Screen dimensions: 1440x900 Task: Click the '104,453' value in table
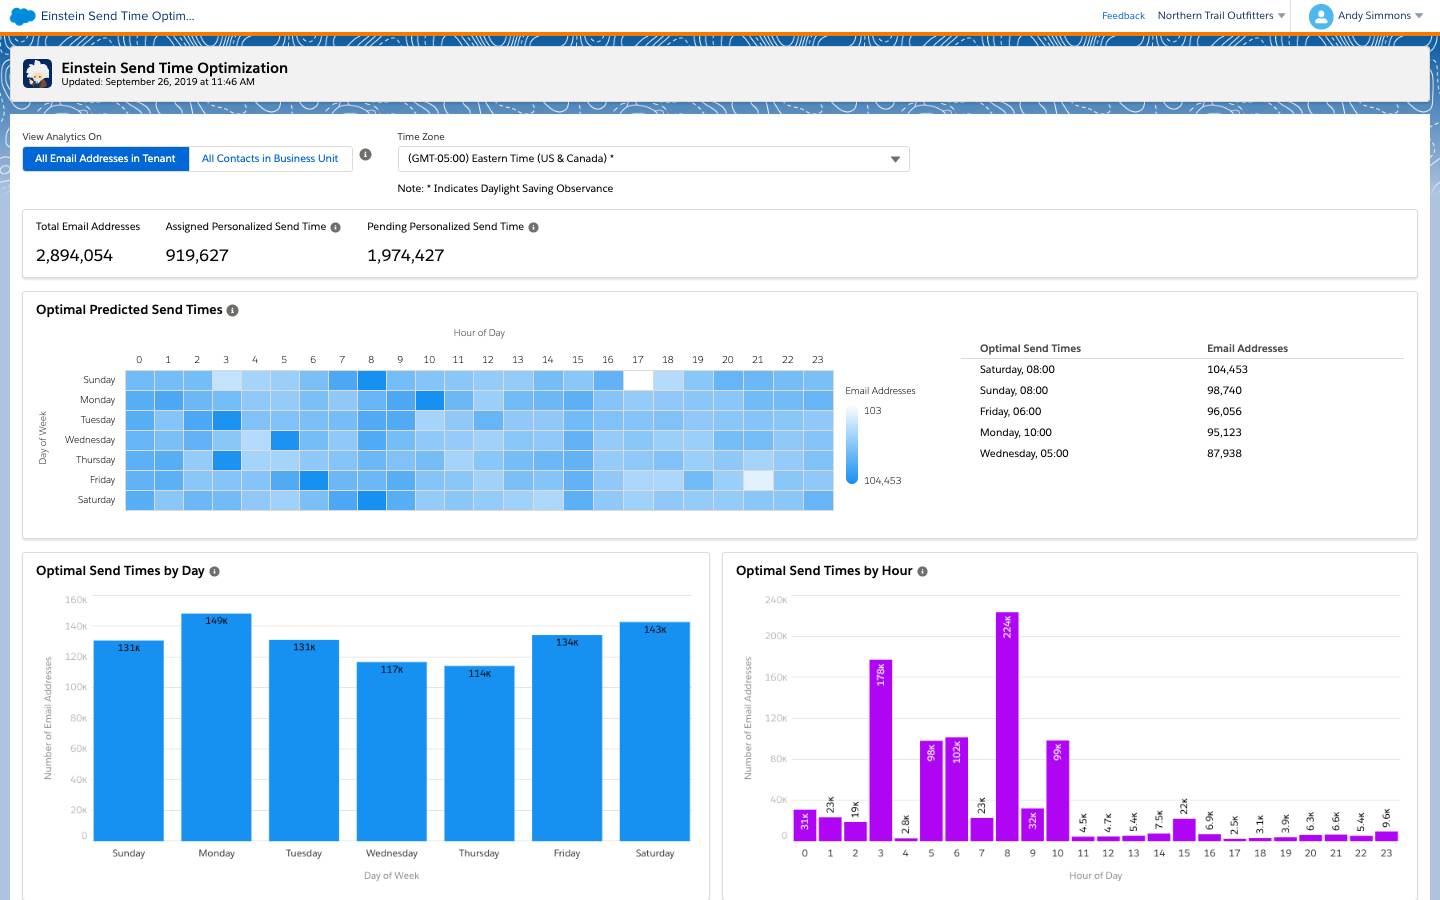coord(1227,370)
